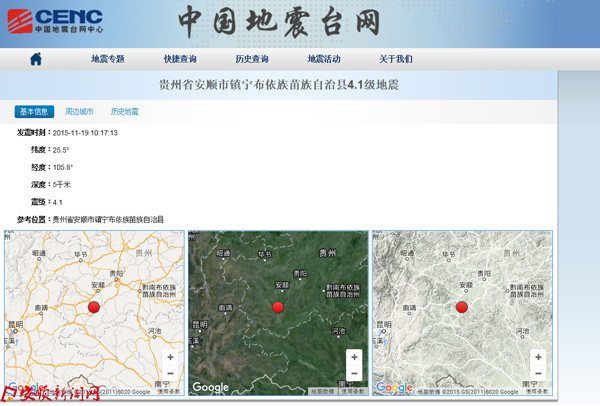Zoom out on the road map
Image resolution: width=600 pixels, height=406 pixels.
[x=170, y=374]
